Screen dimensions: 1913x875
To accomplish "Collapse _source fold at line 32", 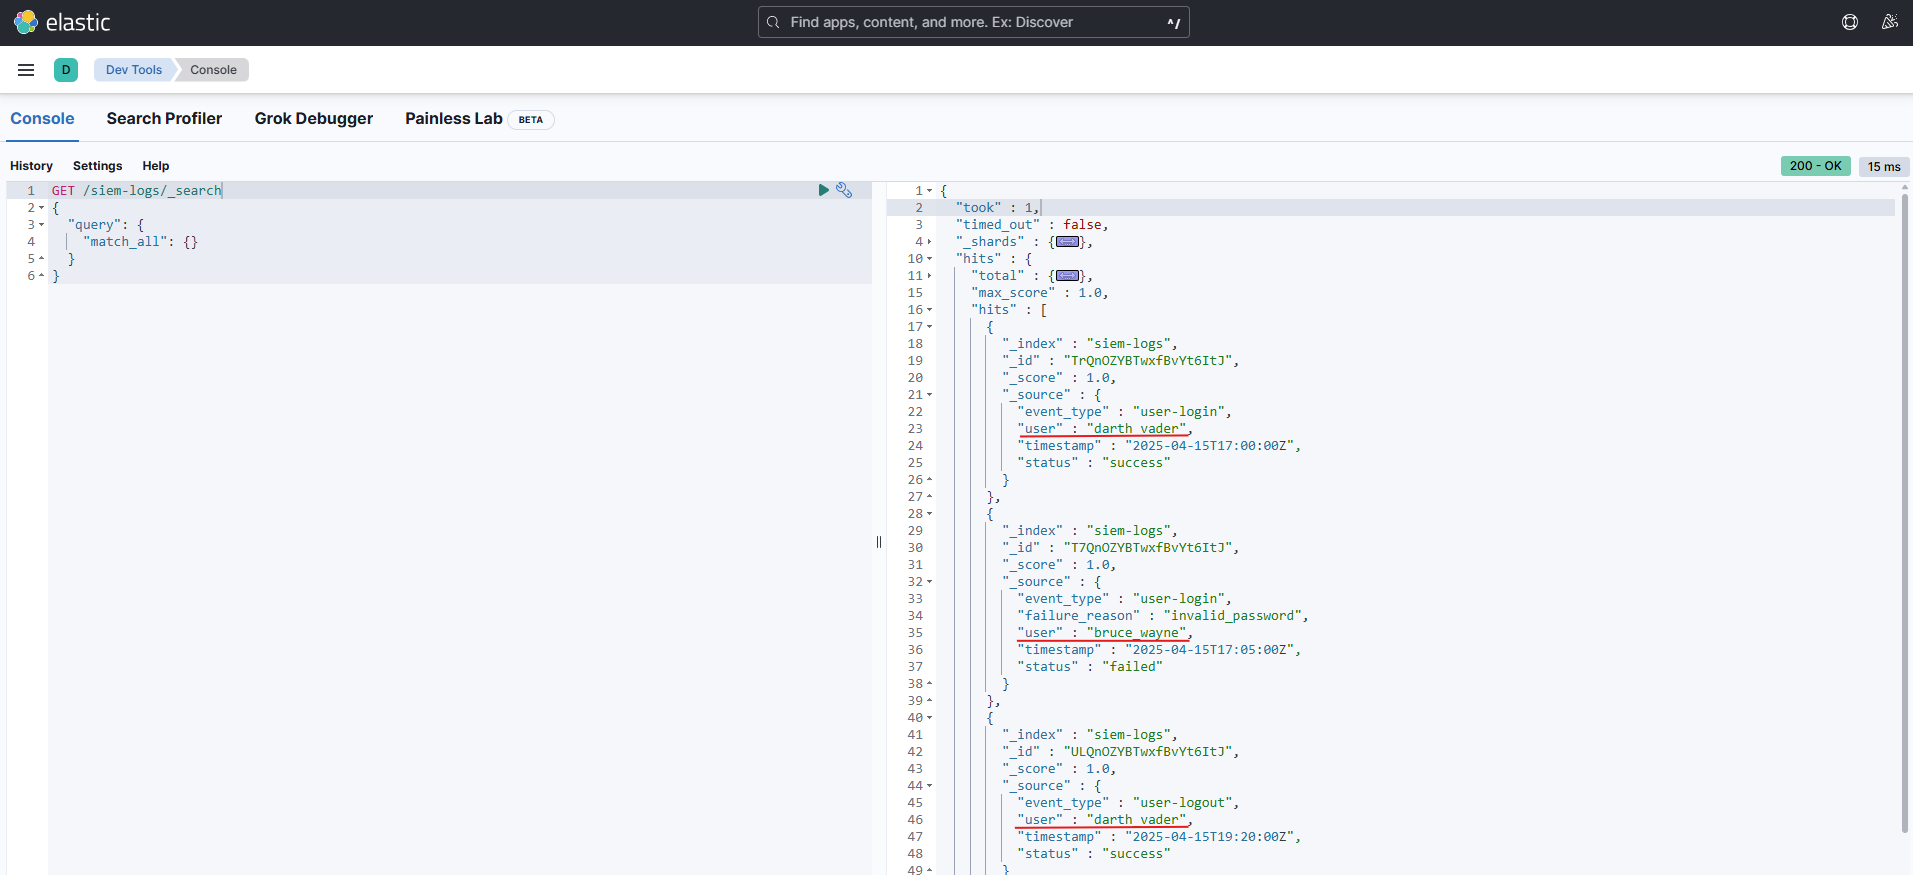I will (x=929, y=582).
